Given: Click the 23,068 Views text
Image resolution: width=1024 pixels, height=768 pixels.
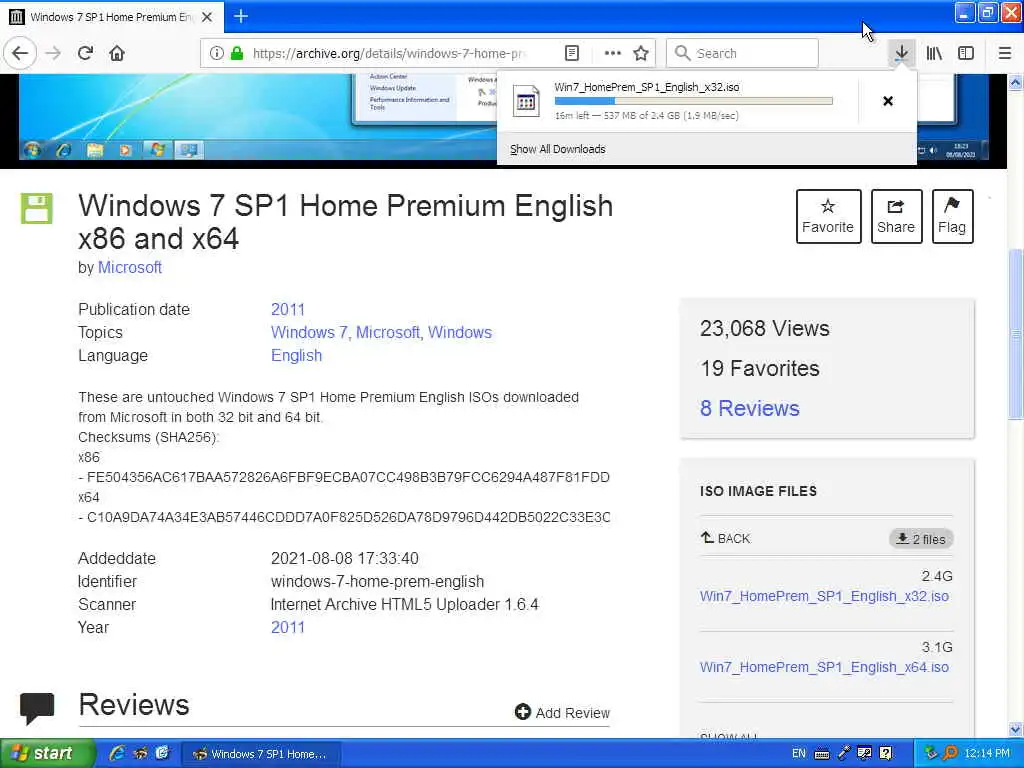Looking at the screenshot, I should click(765, 328).
